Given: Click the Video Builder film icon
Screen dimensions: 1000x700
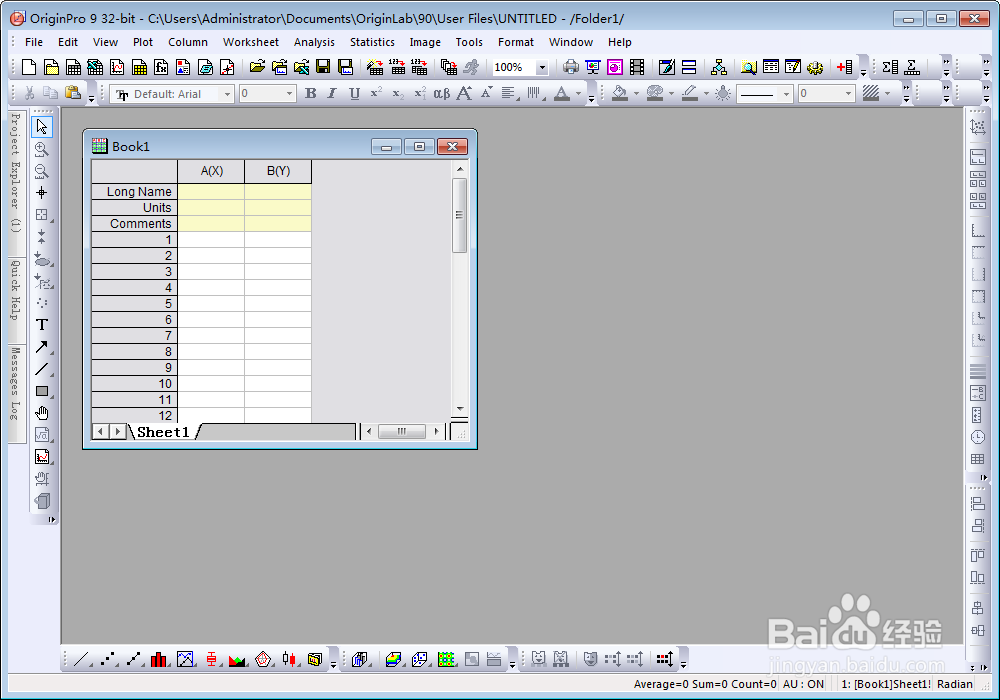Looking at the screenshot, I should (636, 67).
